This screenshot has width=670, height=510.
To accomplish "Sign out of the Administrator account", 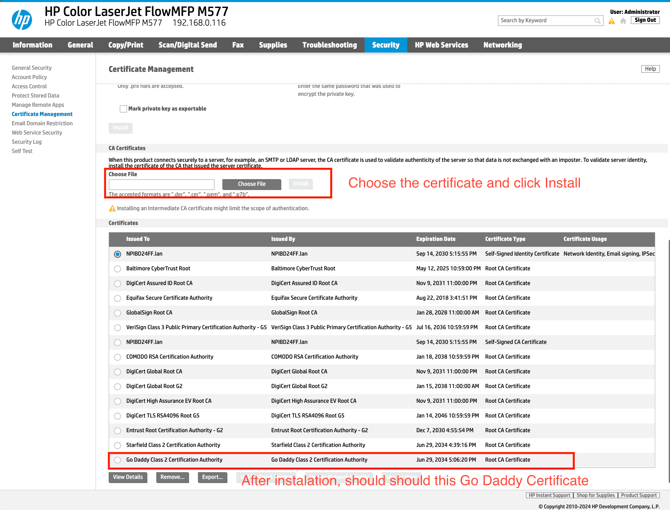I will click(645, 20).
